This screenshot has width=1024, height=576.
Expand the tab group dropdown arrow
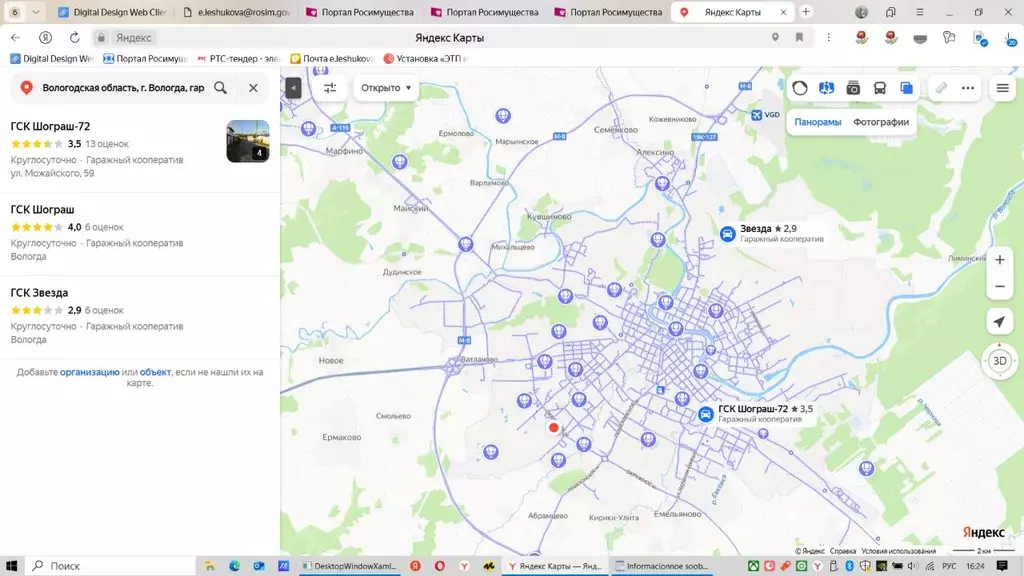click(36, 12)
